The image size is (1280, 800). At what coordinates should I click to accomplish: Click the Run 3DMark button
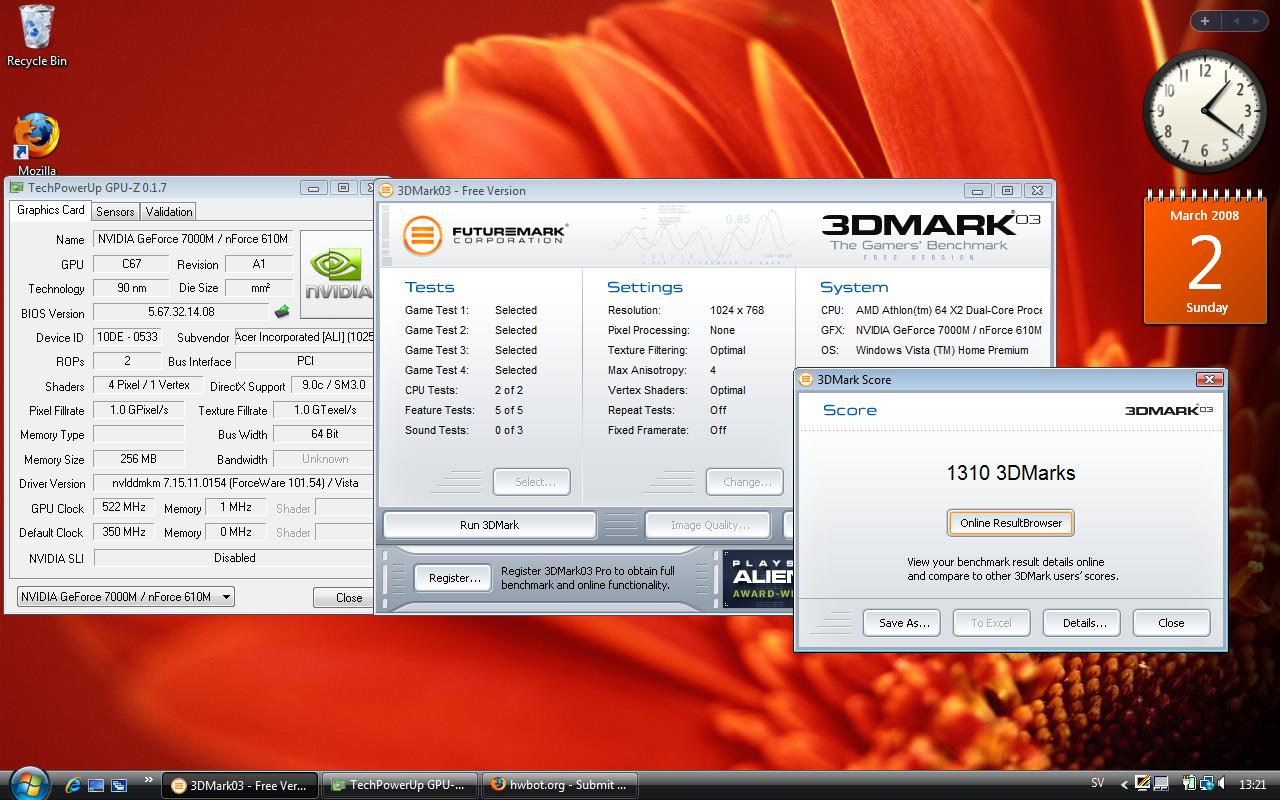pos(489,525)
